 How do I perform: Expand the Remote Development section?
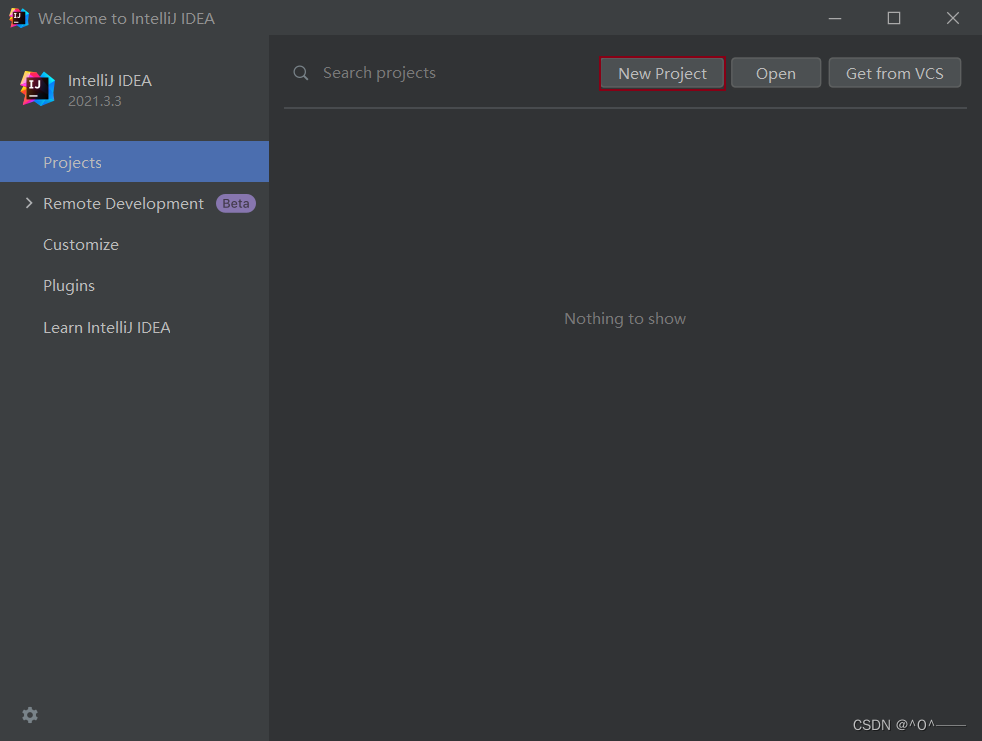coord(28,203)
